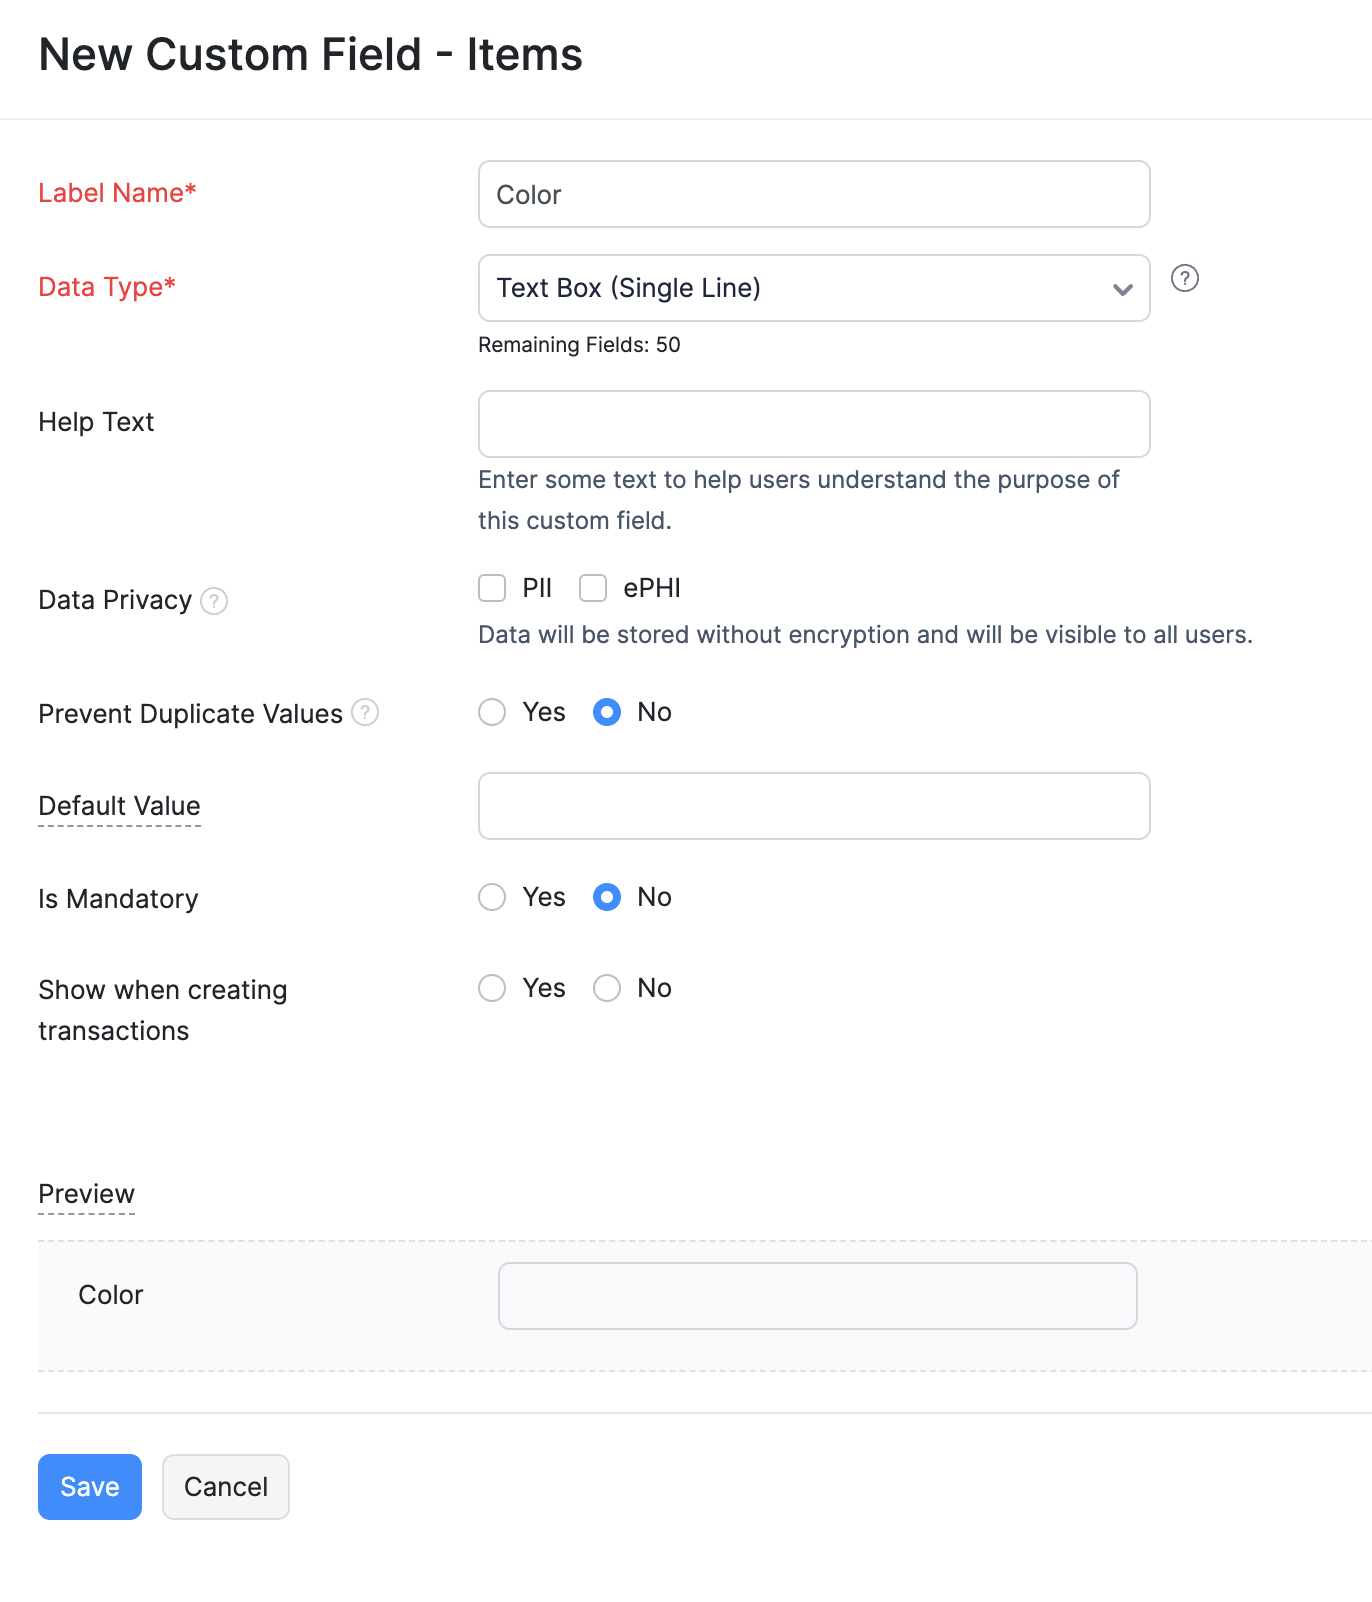Screen dimensions: 1372x1602
Task: Click Prevent Duplicate Values help icon
Action: 365,713
